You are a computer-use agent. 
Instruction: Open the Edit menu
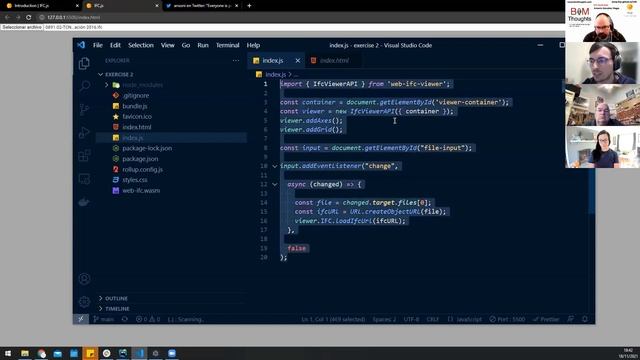[x=115, y=45]
